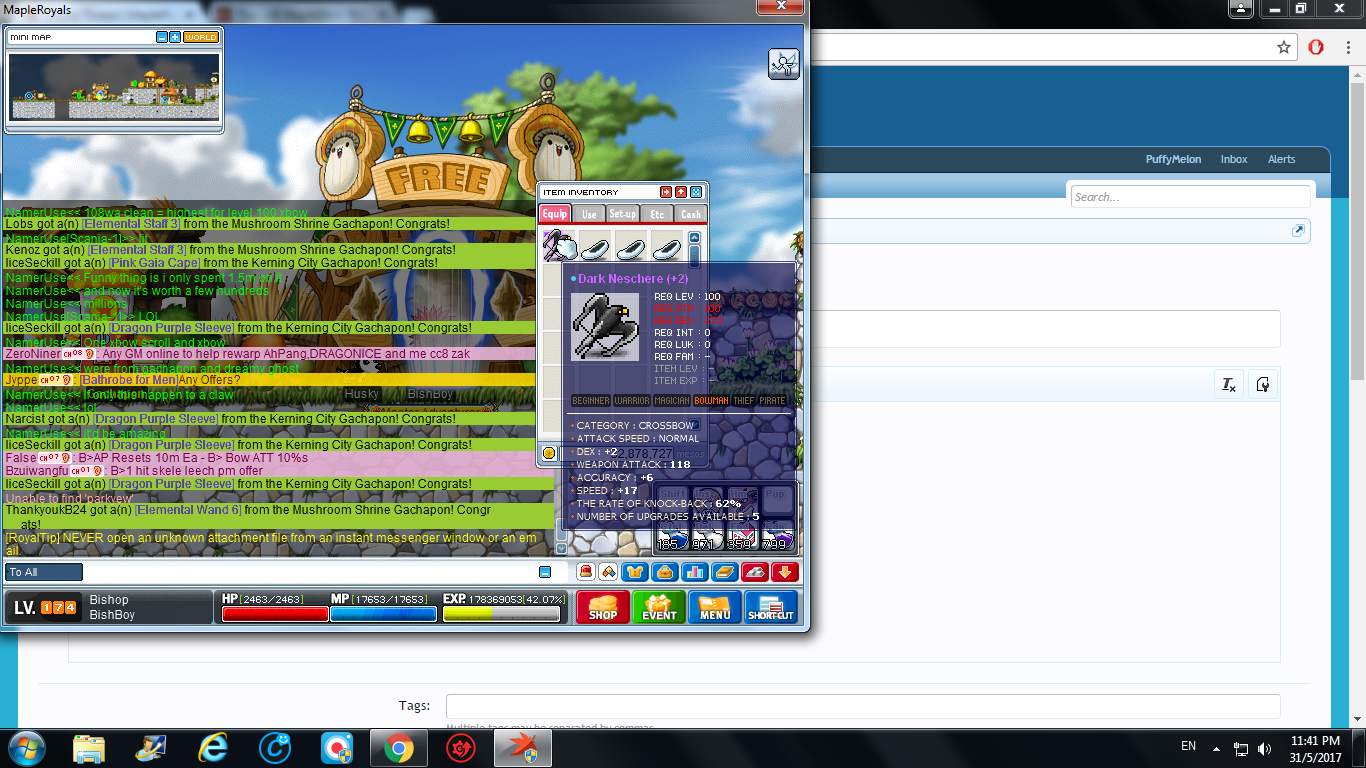Click the red arrow sort button in inventory header

(x=666, y=192)
